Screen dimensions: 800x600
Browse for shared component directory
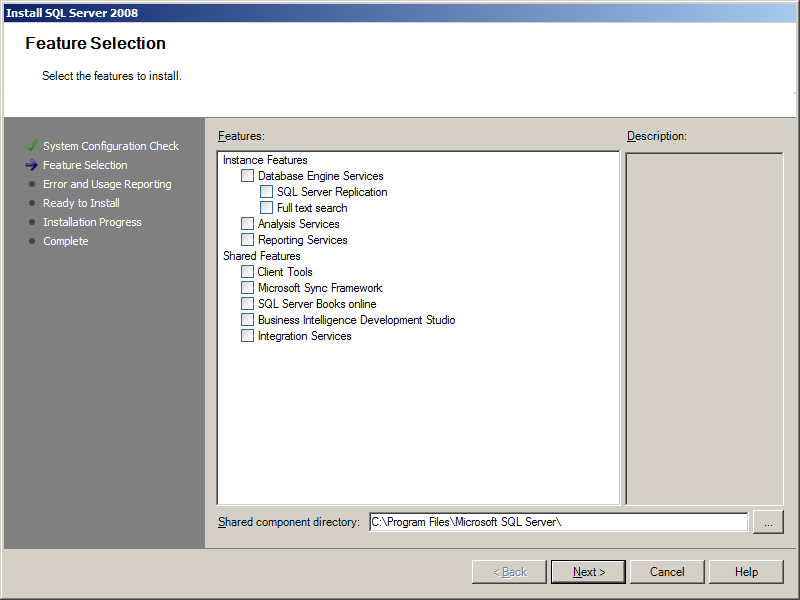point(768,522)
